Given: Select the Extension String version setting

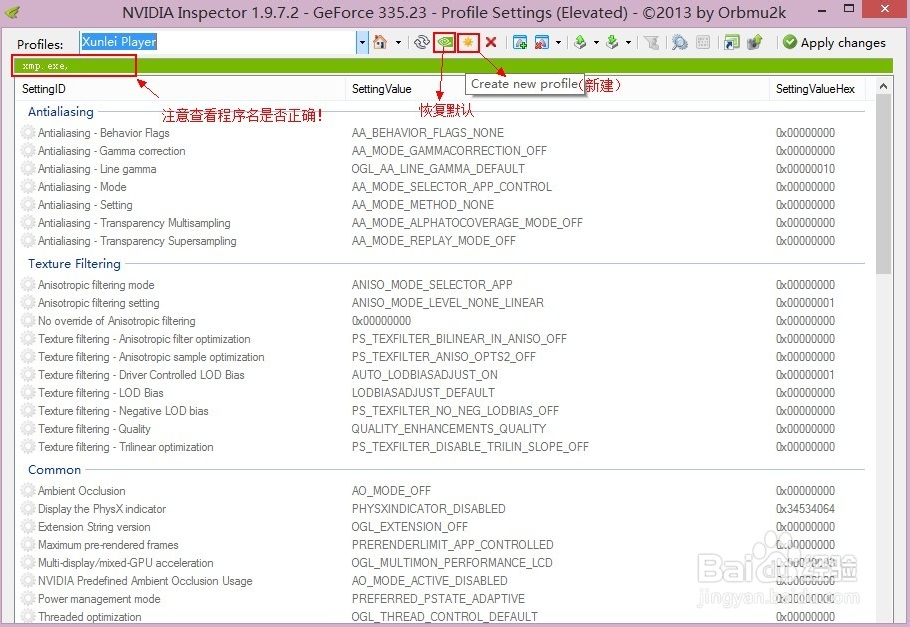Looking at the screenshot, I should [94, 527].
